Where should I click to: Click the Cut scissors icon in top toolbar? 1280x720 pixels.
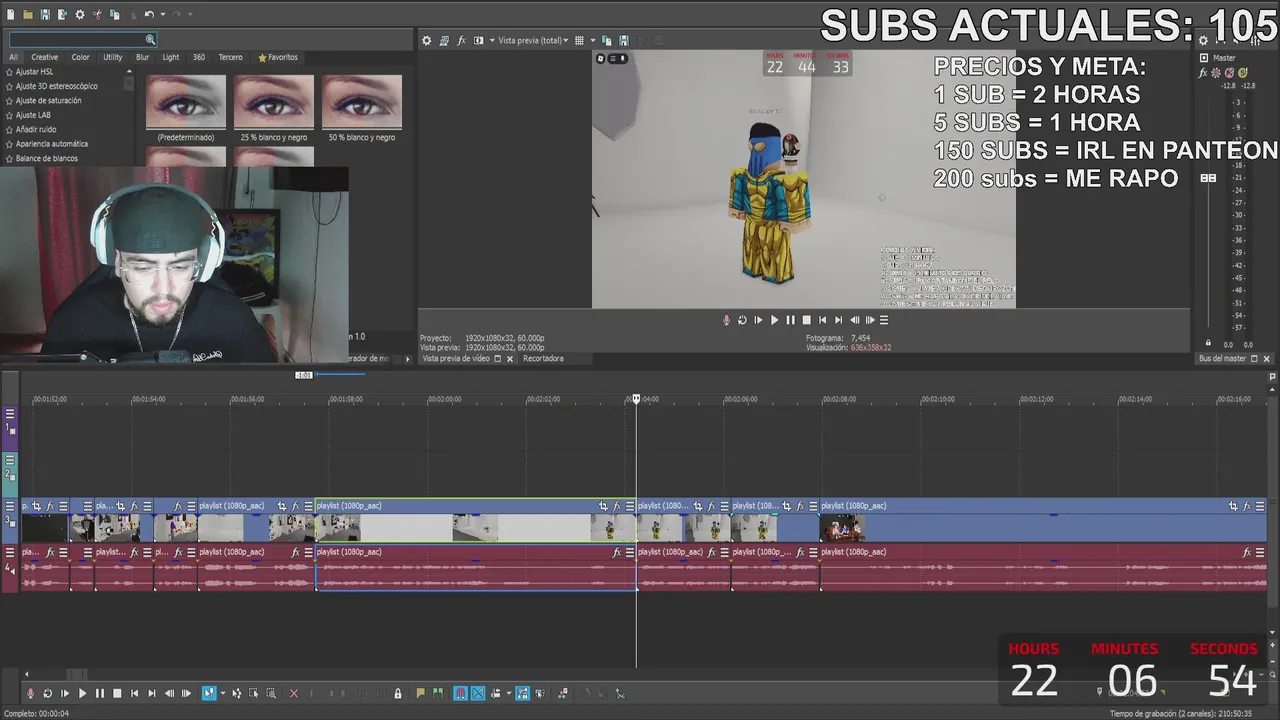click(x=97, y=14)
